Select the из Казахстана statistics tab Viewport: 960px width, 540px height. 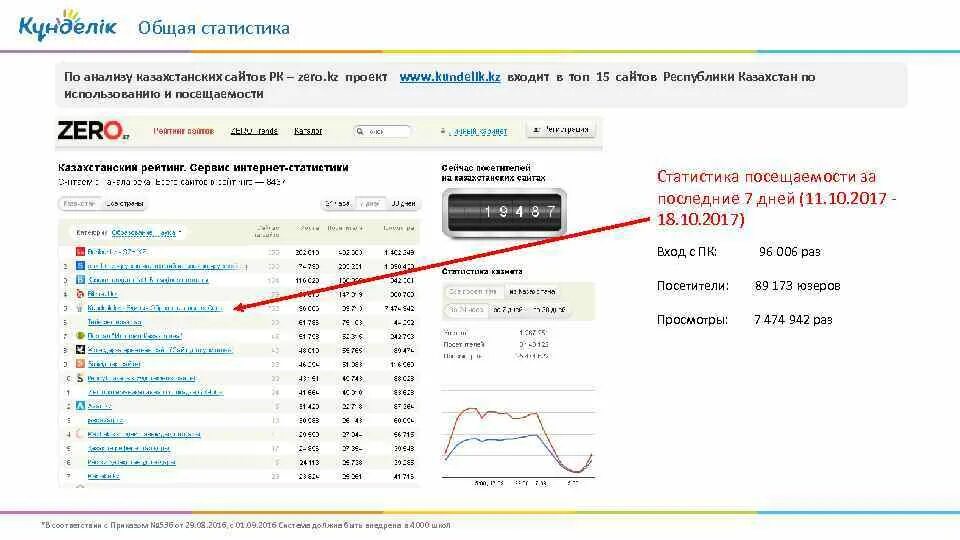point(531,292)
